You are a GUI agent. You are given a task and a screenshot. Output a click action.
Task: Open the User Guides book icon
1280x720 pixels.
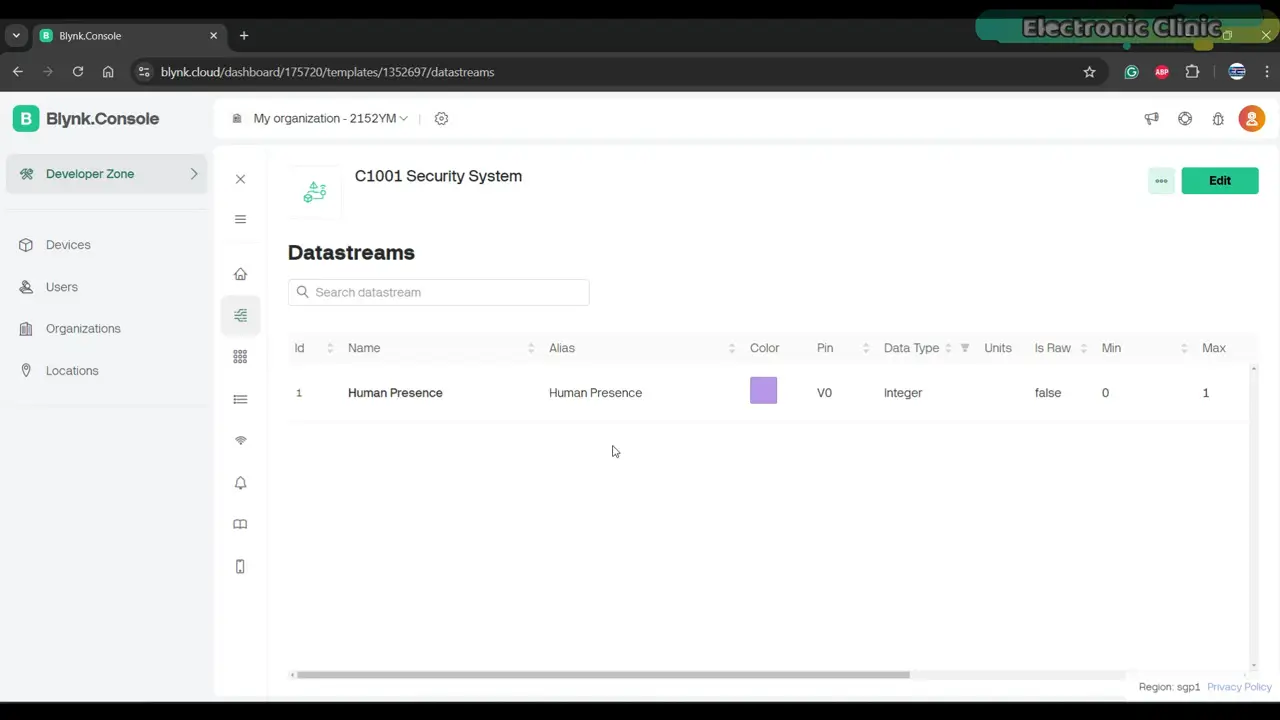[x=240, y=524]
